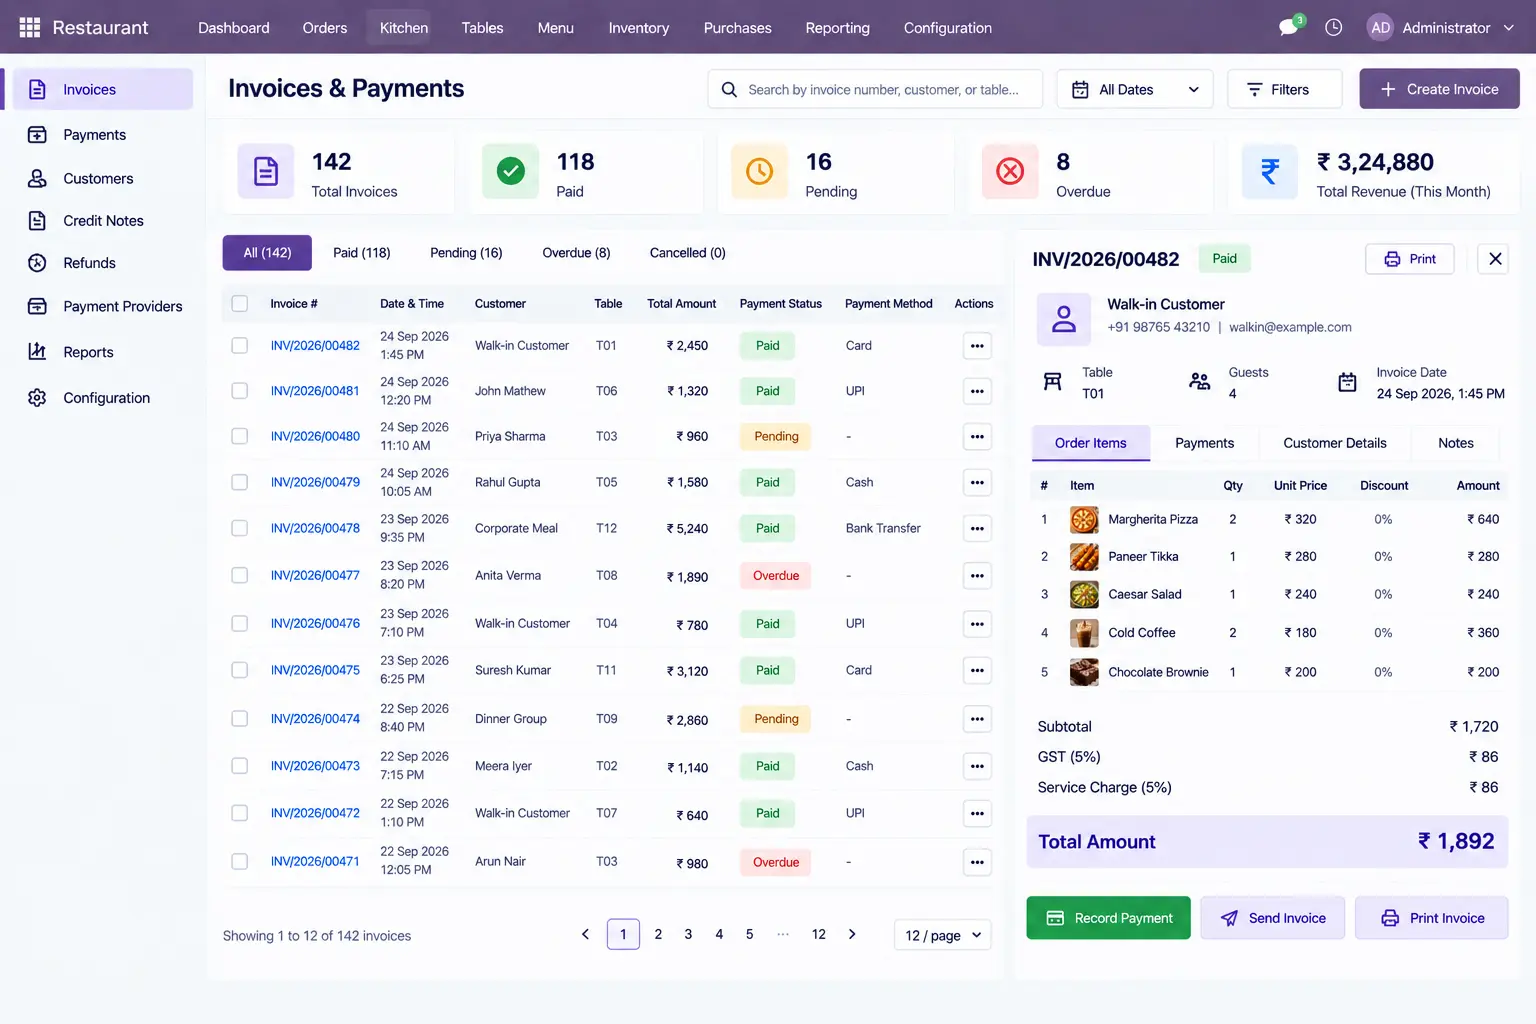The height and width of the screenshot is (1024, 1536).
Task: Open the Payments tab in invoice detail
Action: (1204, 443)
